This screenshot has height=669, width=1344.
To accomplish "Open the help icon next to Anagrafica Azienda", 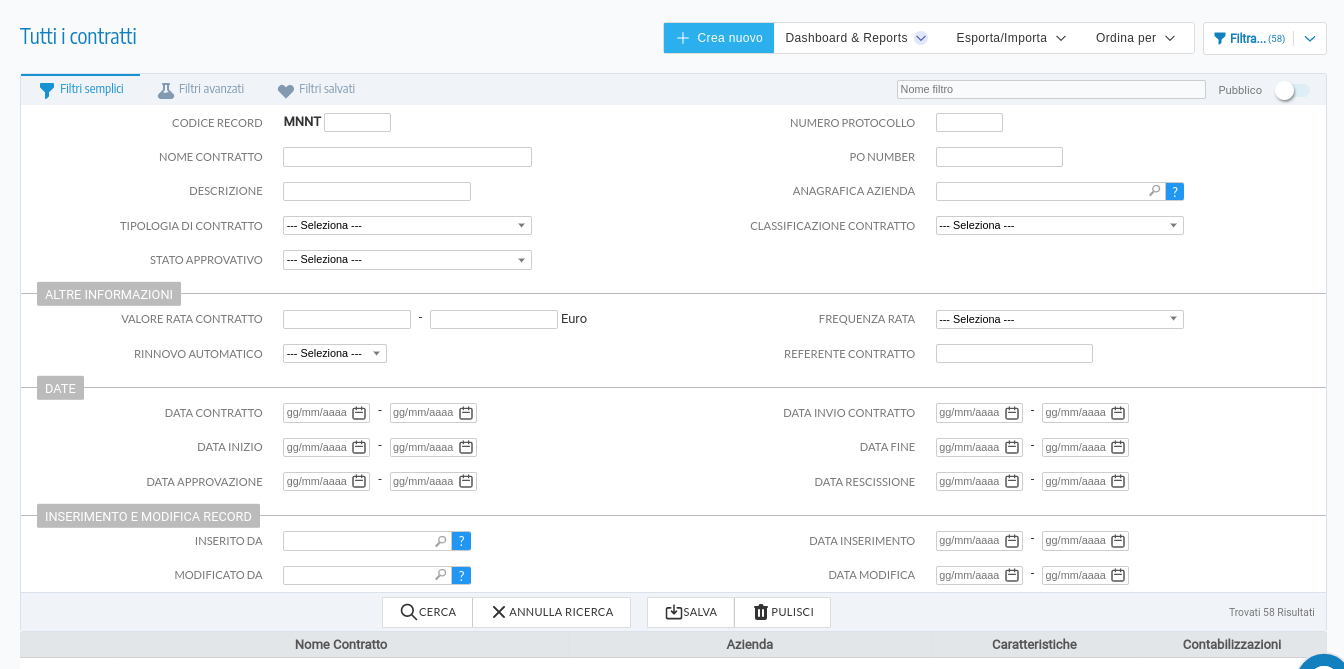I will 1174,190.
